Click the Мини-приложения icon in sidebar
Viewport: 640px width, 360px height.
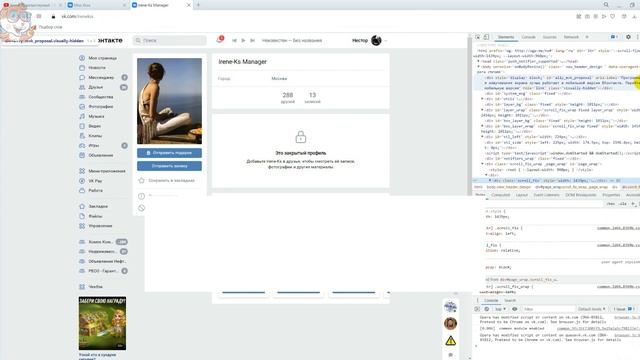point(82,171)
